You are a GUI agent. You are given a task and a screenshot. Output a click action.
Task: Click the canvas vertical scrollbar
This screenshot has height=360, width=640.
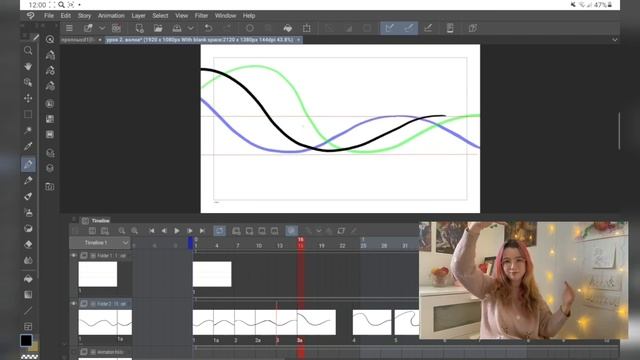(x=619, y=131)
